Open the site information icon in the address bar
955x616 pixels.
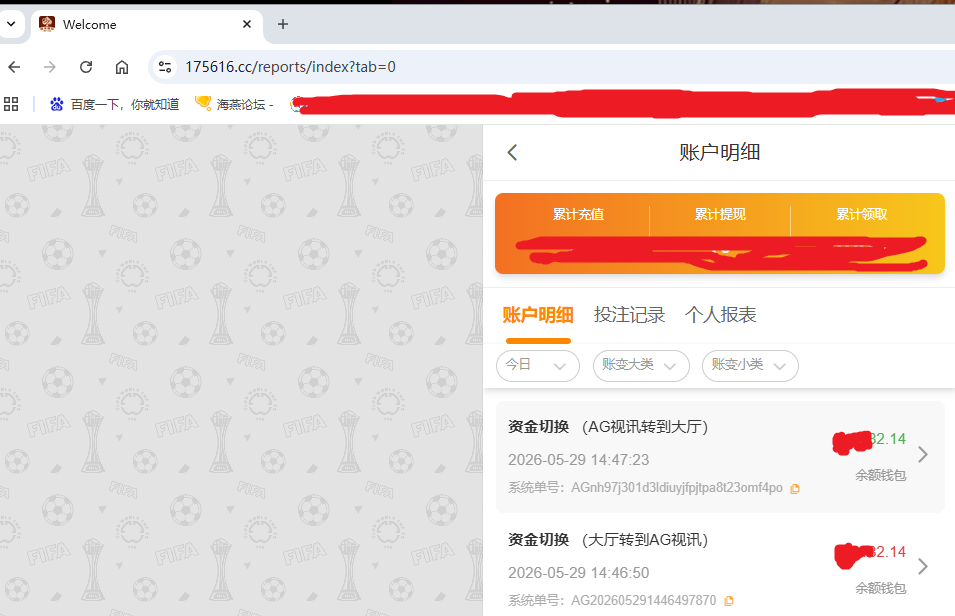pos(164,67)
